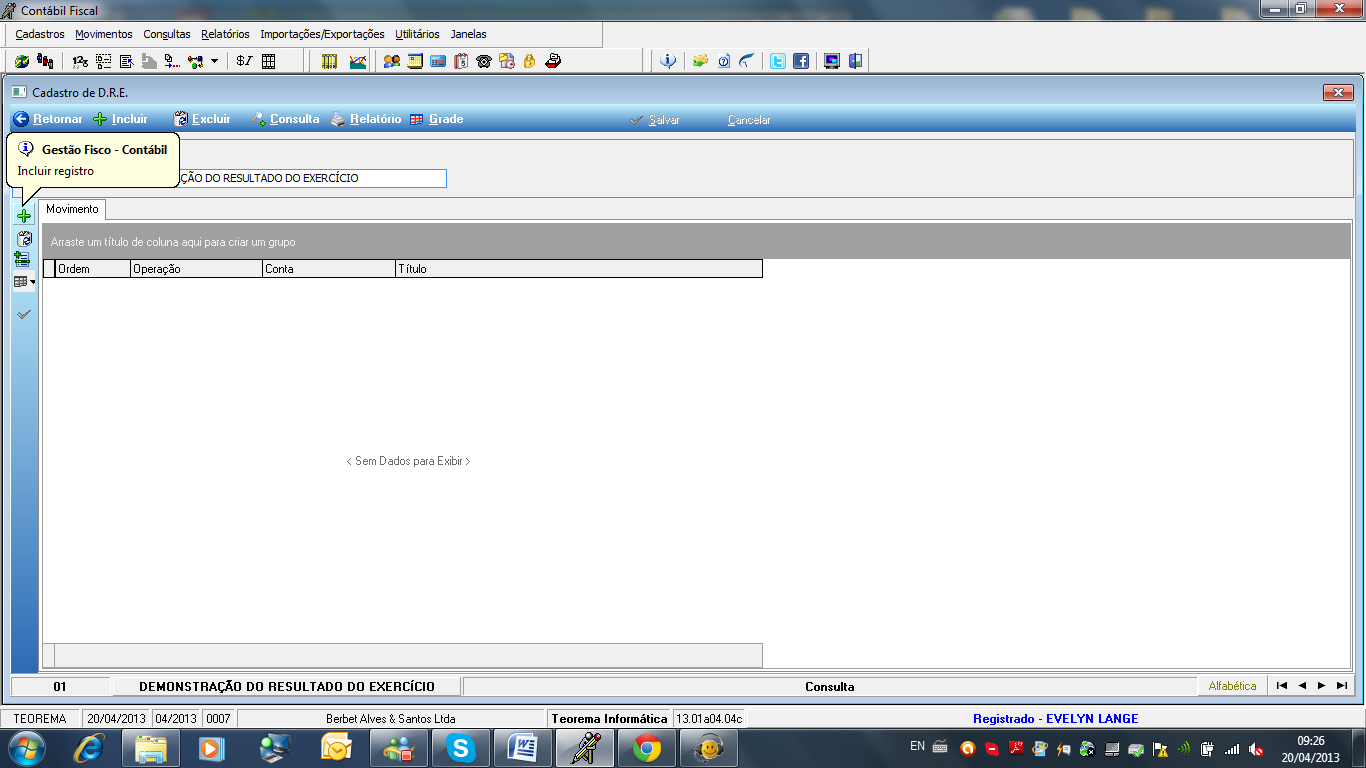Expand the dropdown arrow next to the toolbar tree icon
The image size is (1366, 768).
point(214,61)
